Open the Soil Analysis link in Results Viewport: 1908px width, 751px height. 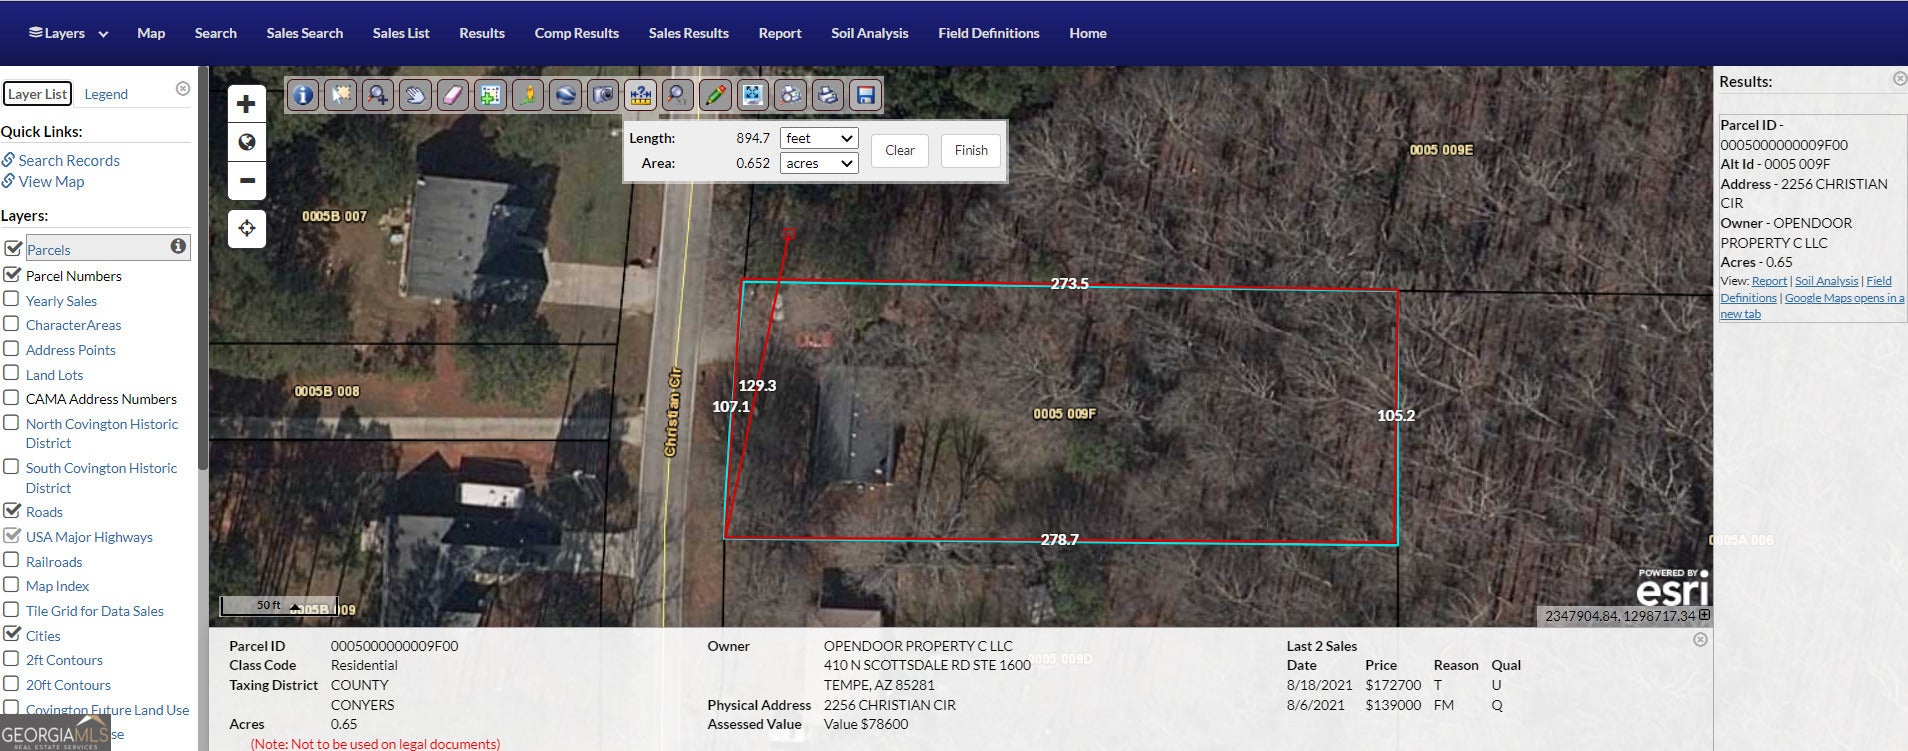point(1826,281)
